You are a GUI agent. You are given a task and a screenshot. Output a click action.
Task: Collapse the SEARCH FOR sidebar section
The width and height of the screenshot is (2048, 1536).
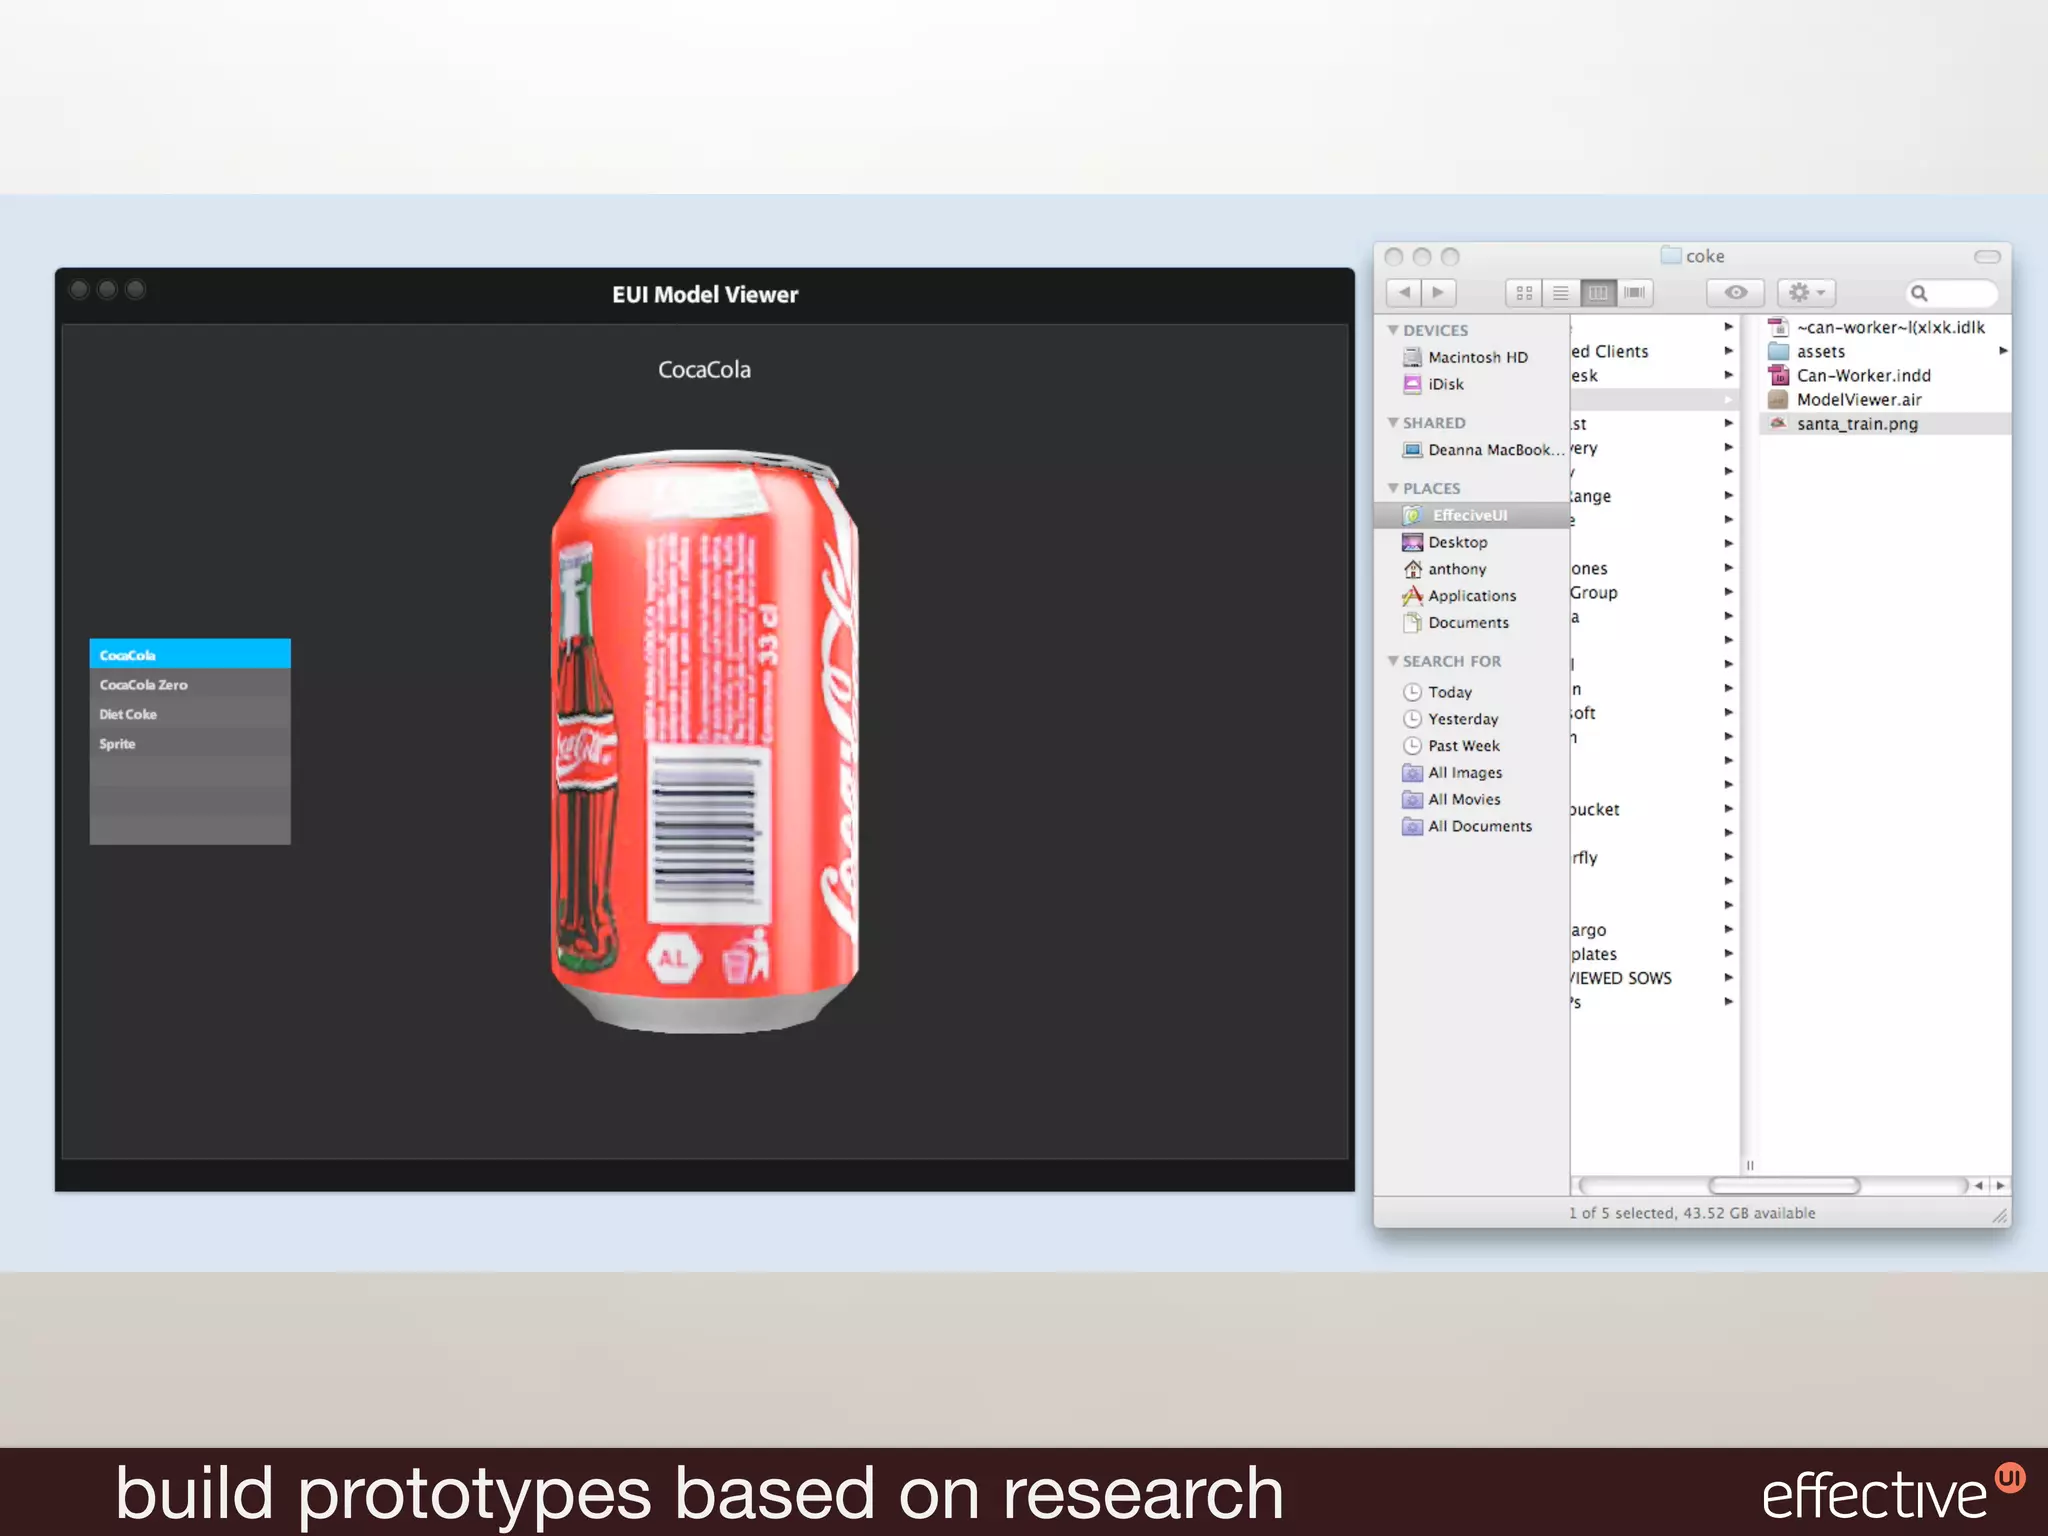click(x=1393, y=661)
